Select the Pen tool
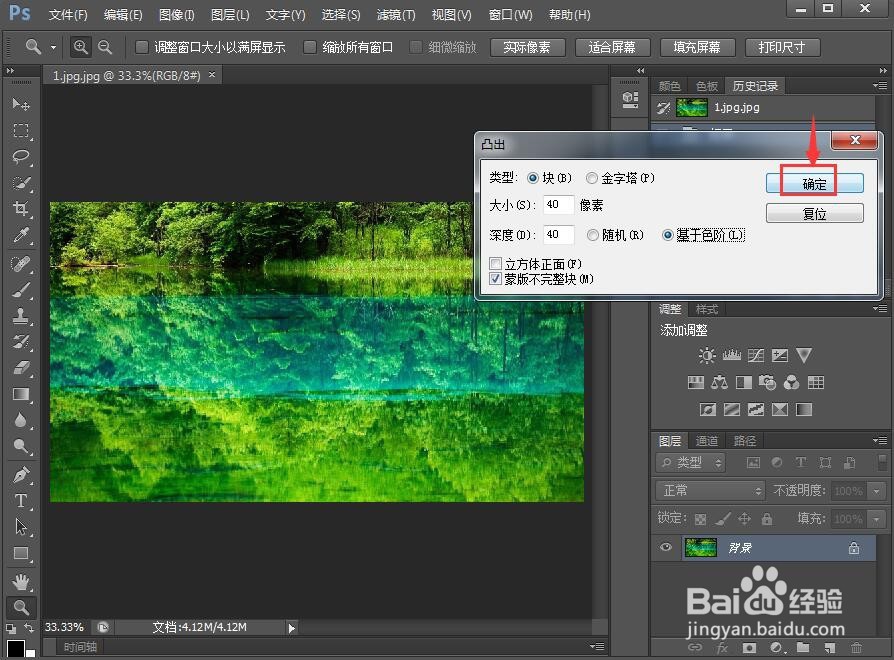 [x=21, y=474]
